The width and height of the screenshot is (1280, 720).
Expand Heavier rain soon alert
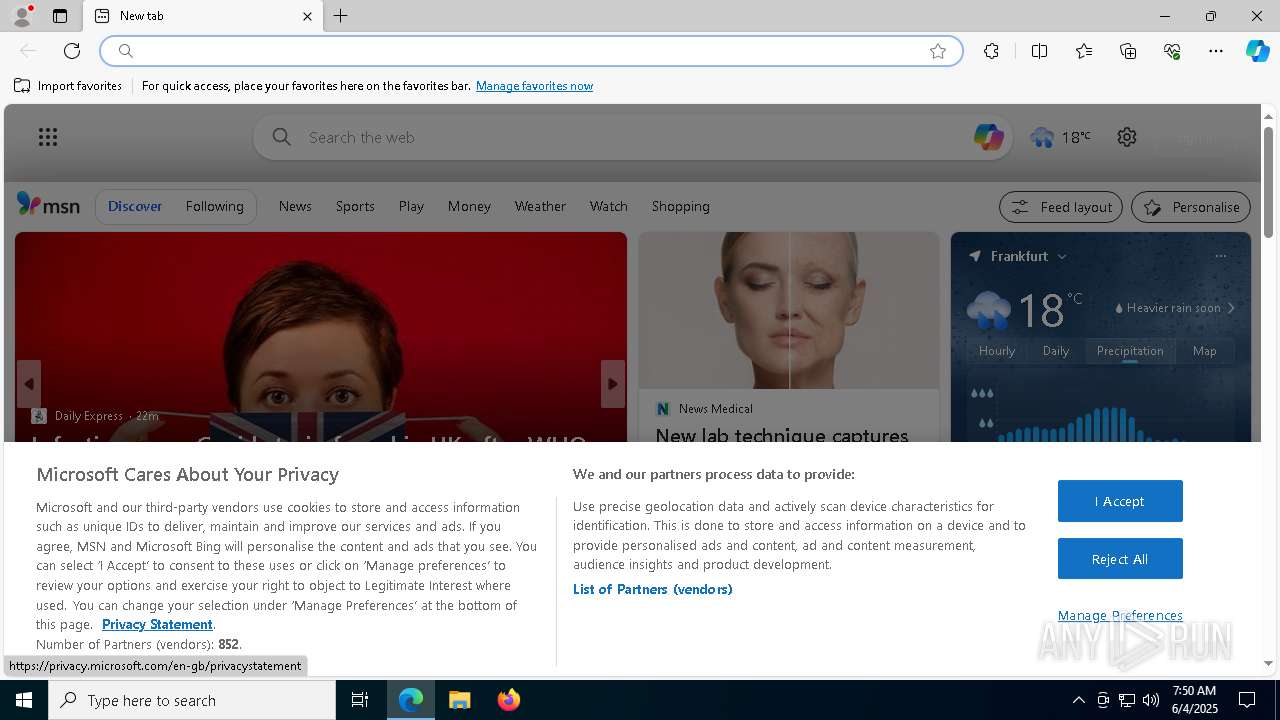pos(1176,308)
